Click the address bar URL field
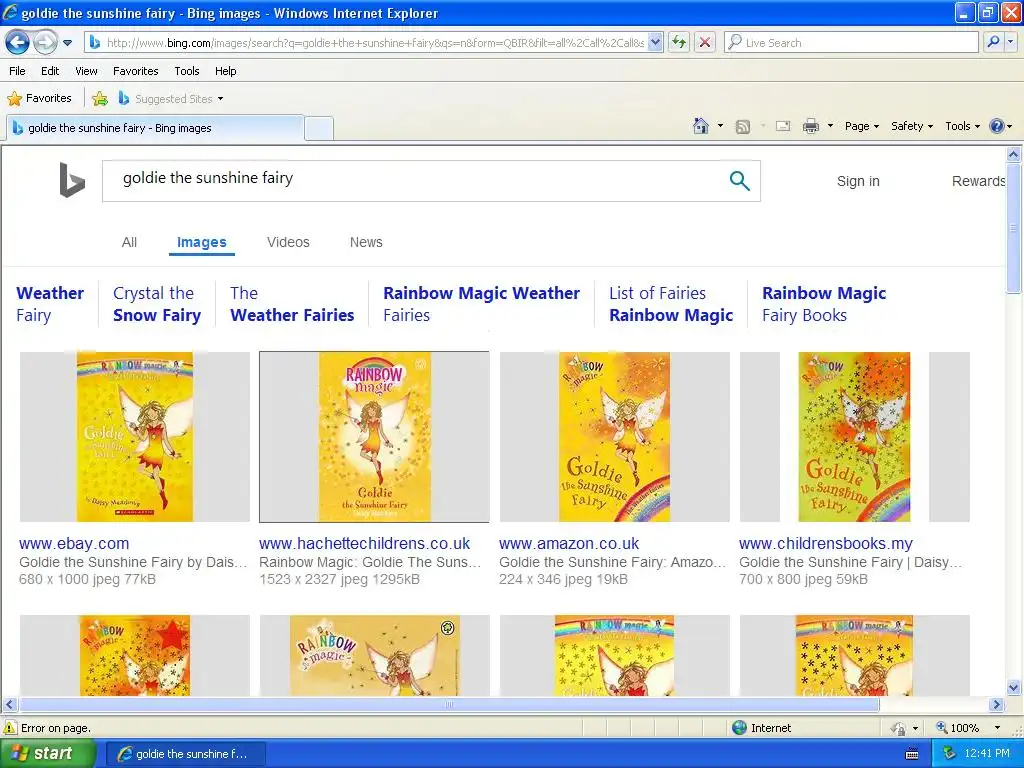 [368, 43]
